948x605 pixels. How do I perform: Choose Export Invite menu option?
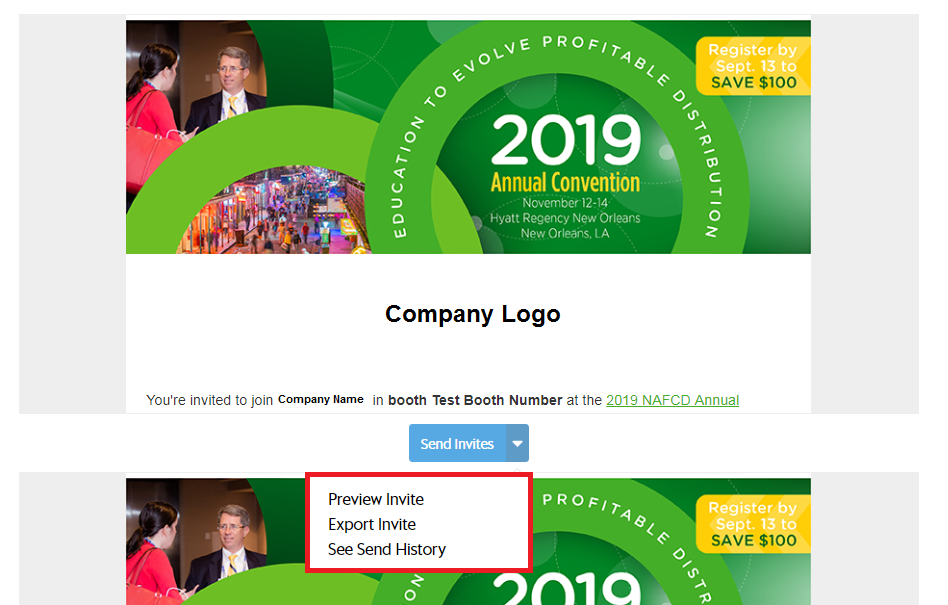point(372,524)
